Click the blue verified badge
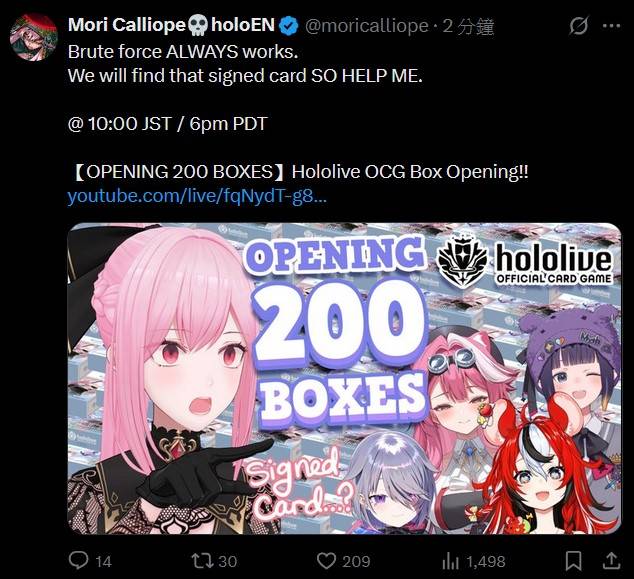This screenshot has height=579, width=634. [289, 25]
